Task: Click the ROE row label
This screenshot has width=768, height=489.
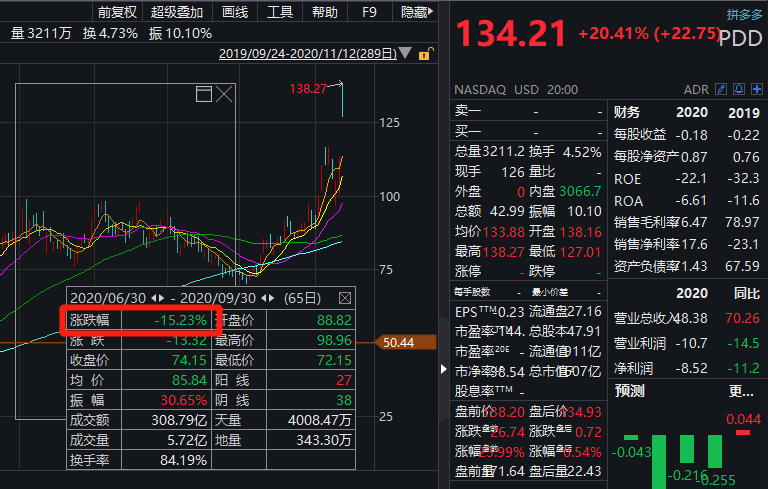Action: [x=627, y=179]
